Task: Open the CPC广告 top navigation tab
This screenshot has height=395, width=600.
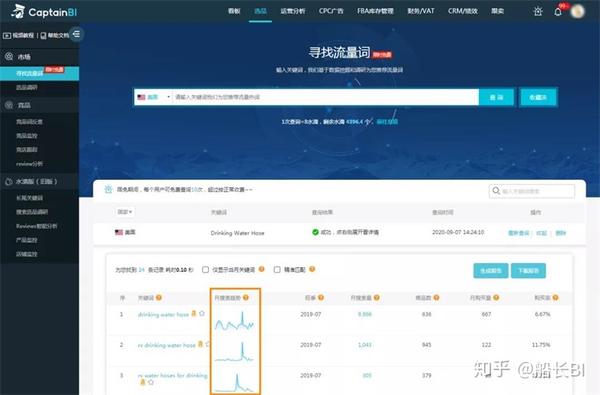Action: pos(331,11)
